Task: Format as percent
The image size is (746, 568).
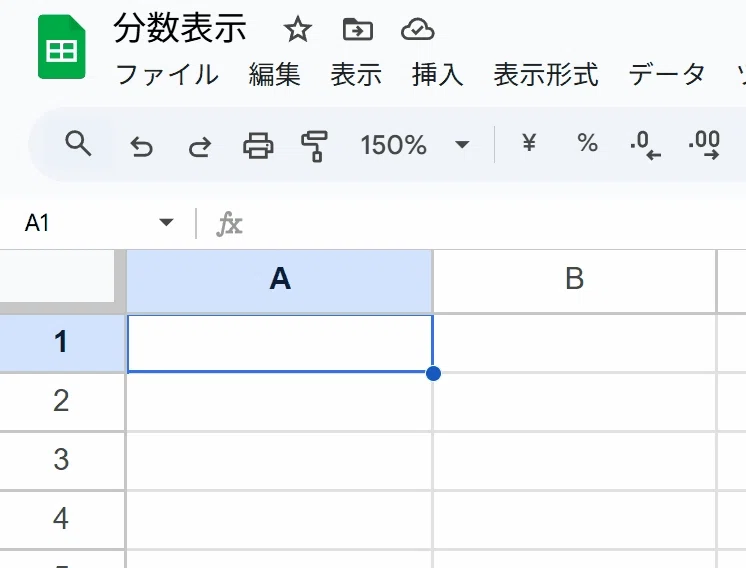Action: (x=587, y=142)
